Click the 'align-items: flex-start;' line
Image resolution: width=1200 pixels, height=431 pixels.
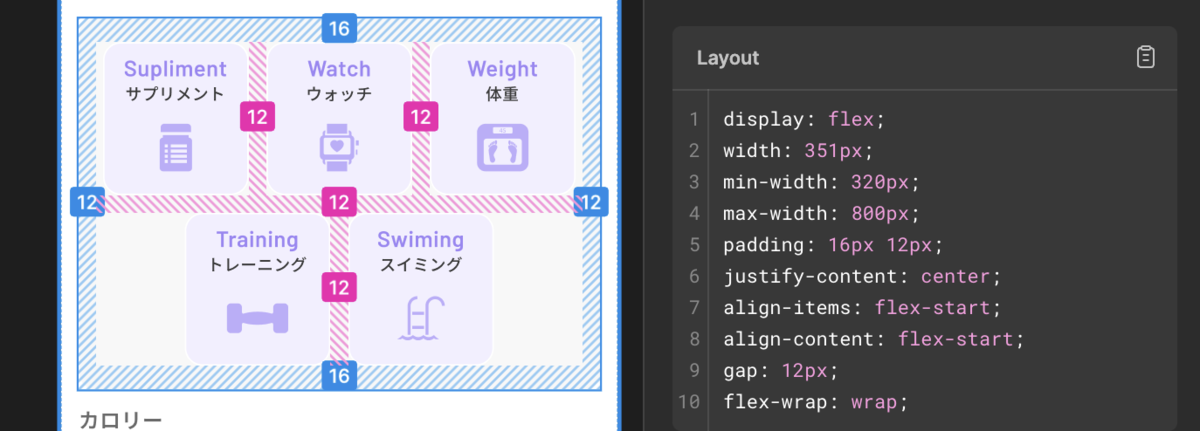tap(862, 307)
